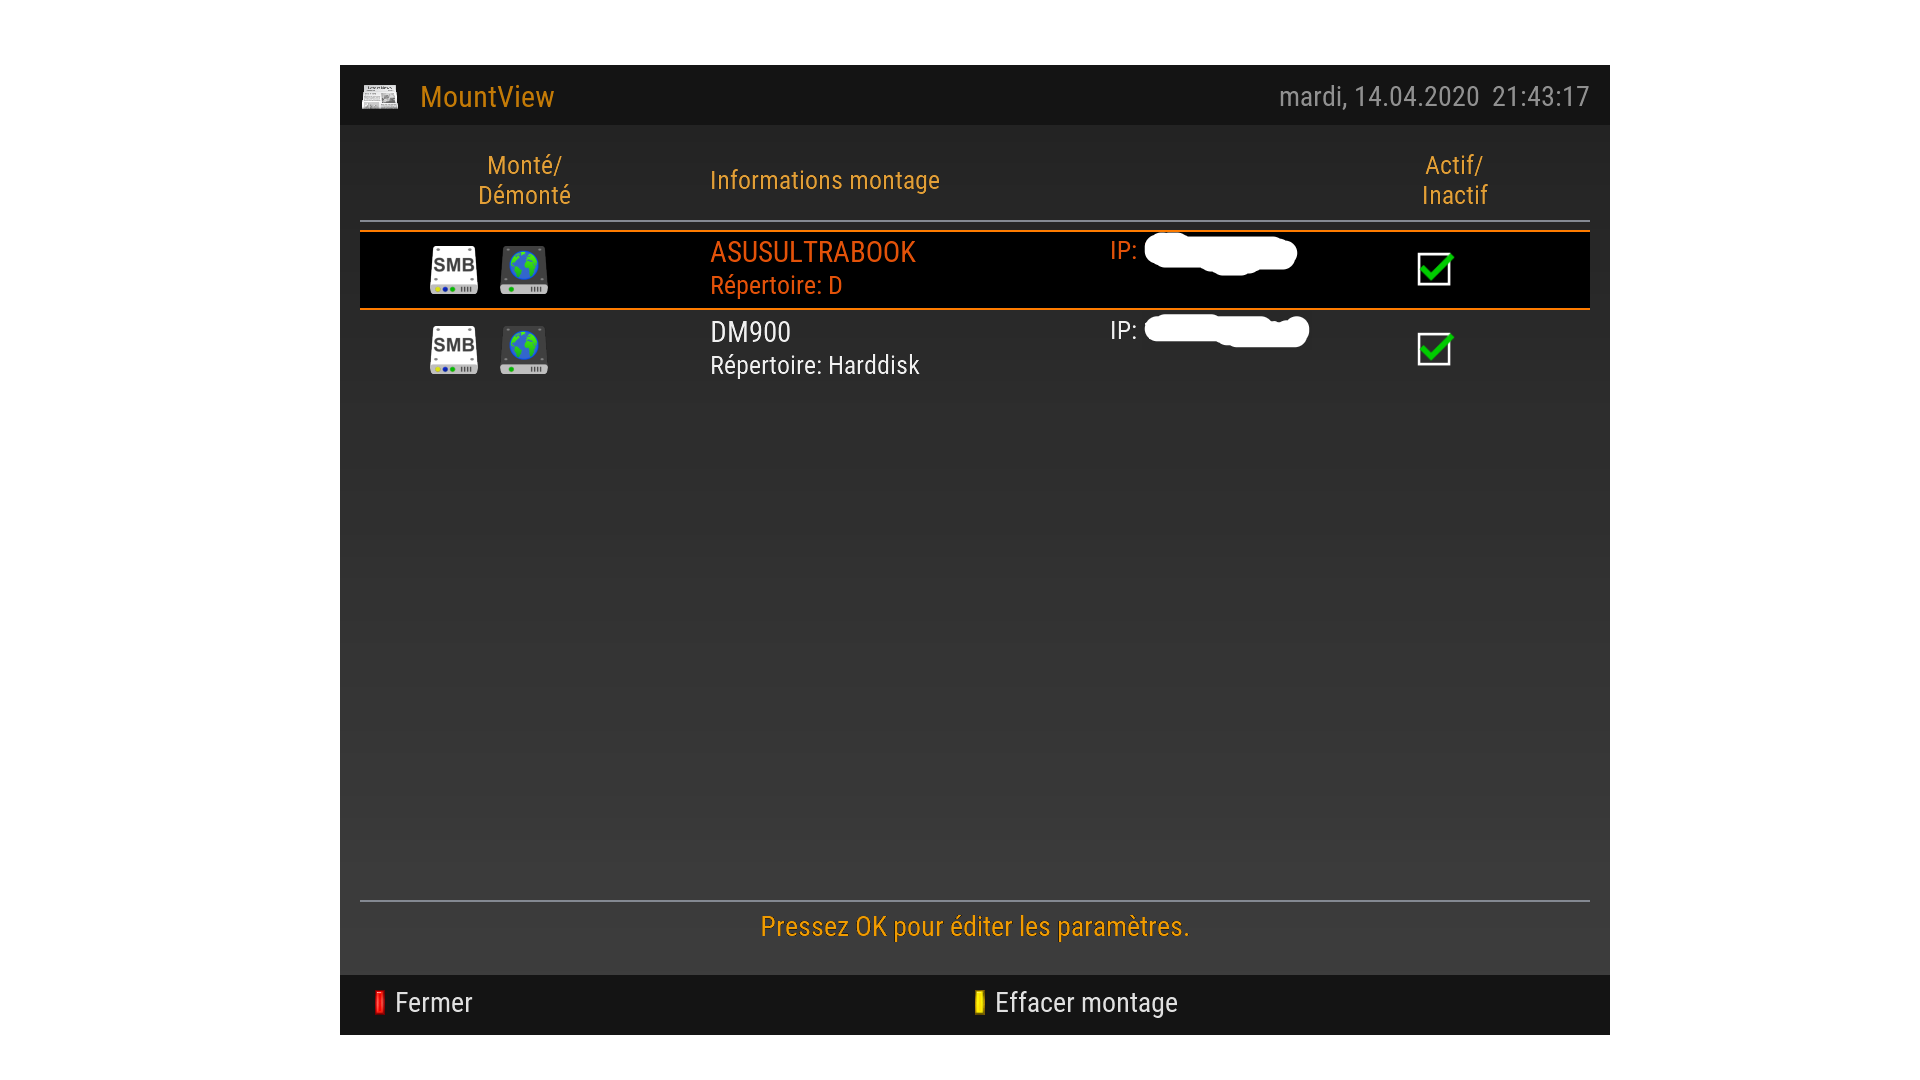Viewport: 1920px width, 1080px height.
Task: Click the Répertoire: Harddisk text
Action: pos(814,366)
